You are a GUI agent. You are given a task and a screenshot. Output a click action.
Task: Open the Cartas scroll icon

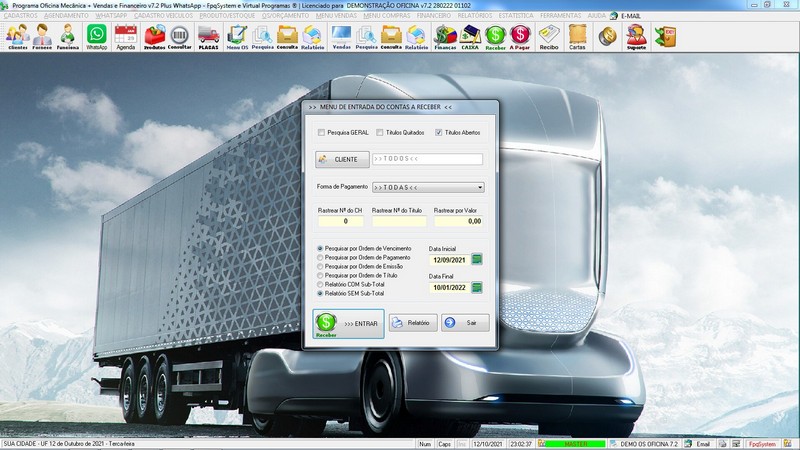(x=577, y=37)
